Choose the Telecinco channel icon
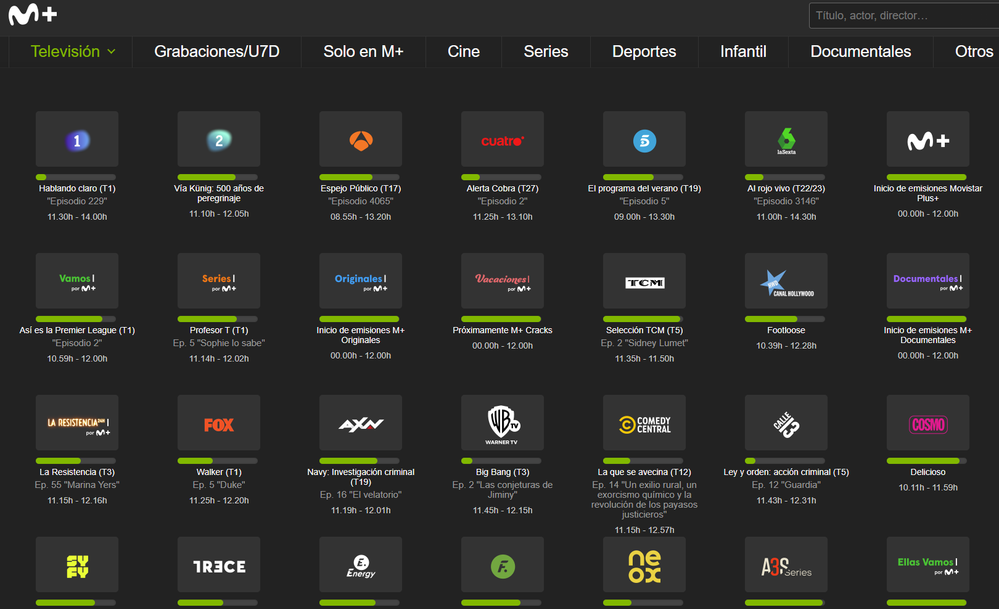999x609 pixels. (645, 140)
